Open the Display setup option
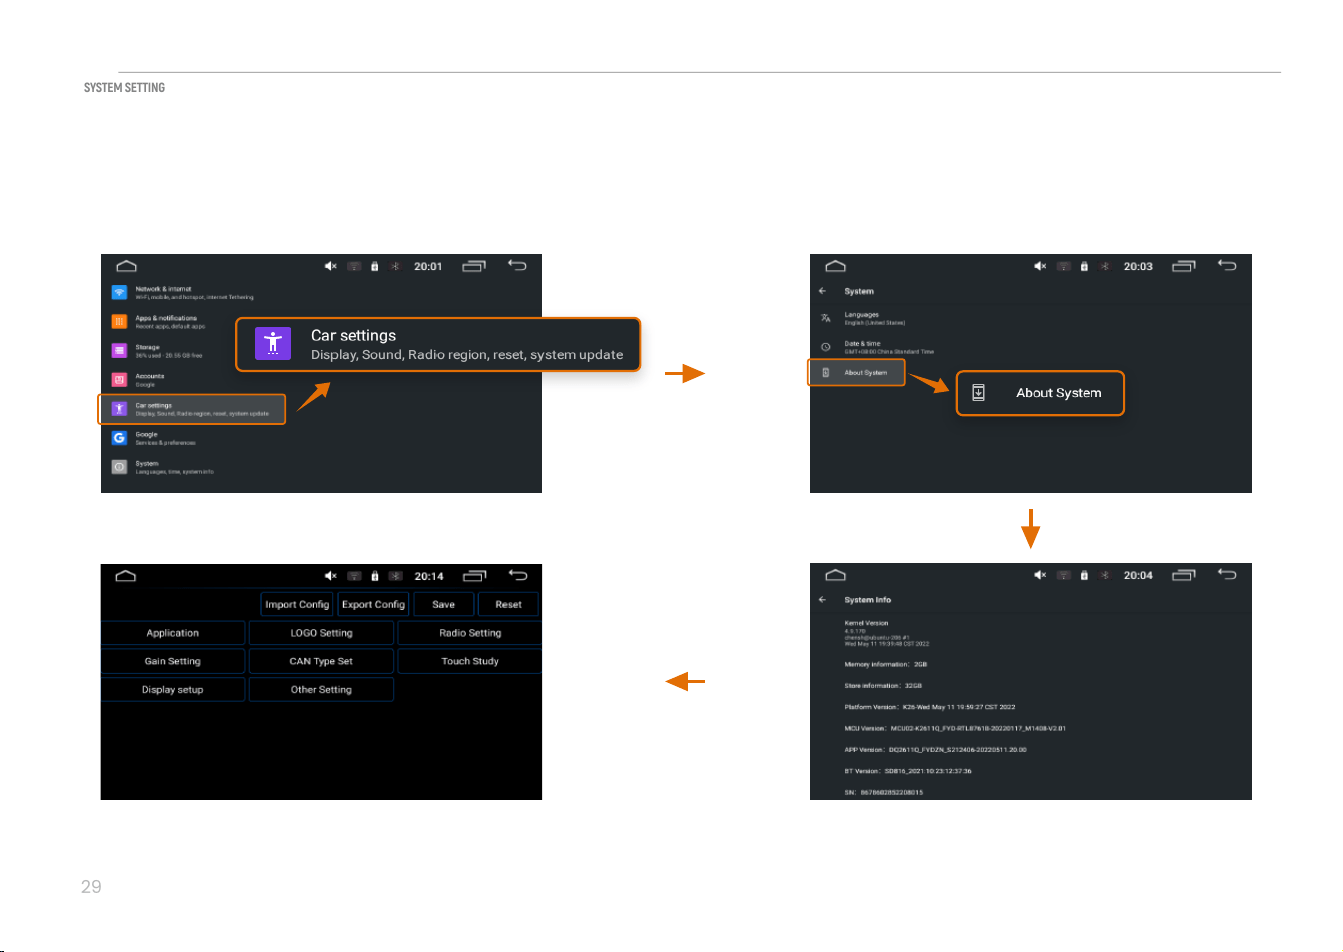The image size is (1343, 952). (173, 690)
